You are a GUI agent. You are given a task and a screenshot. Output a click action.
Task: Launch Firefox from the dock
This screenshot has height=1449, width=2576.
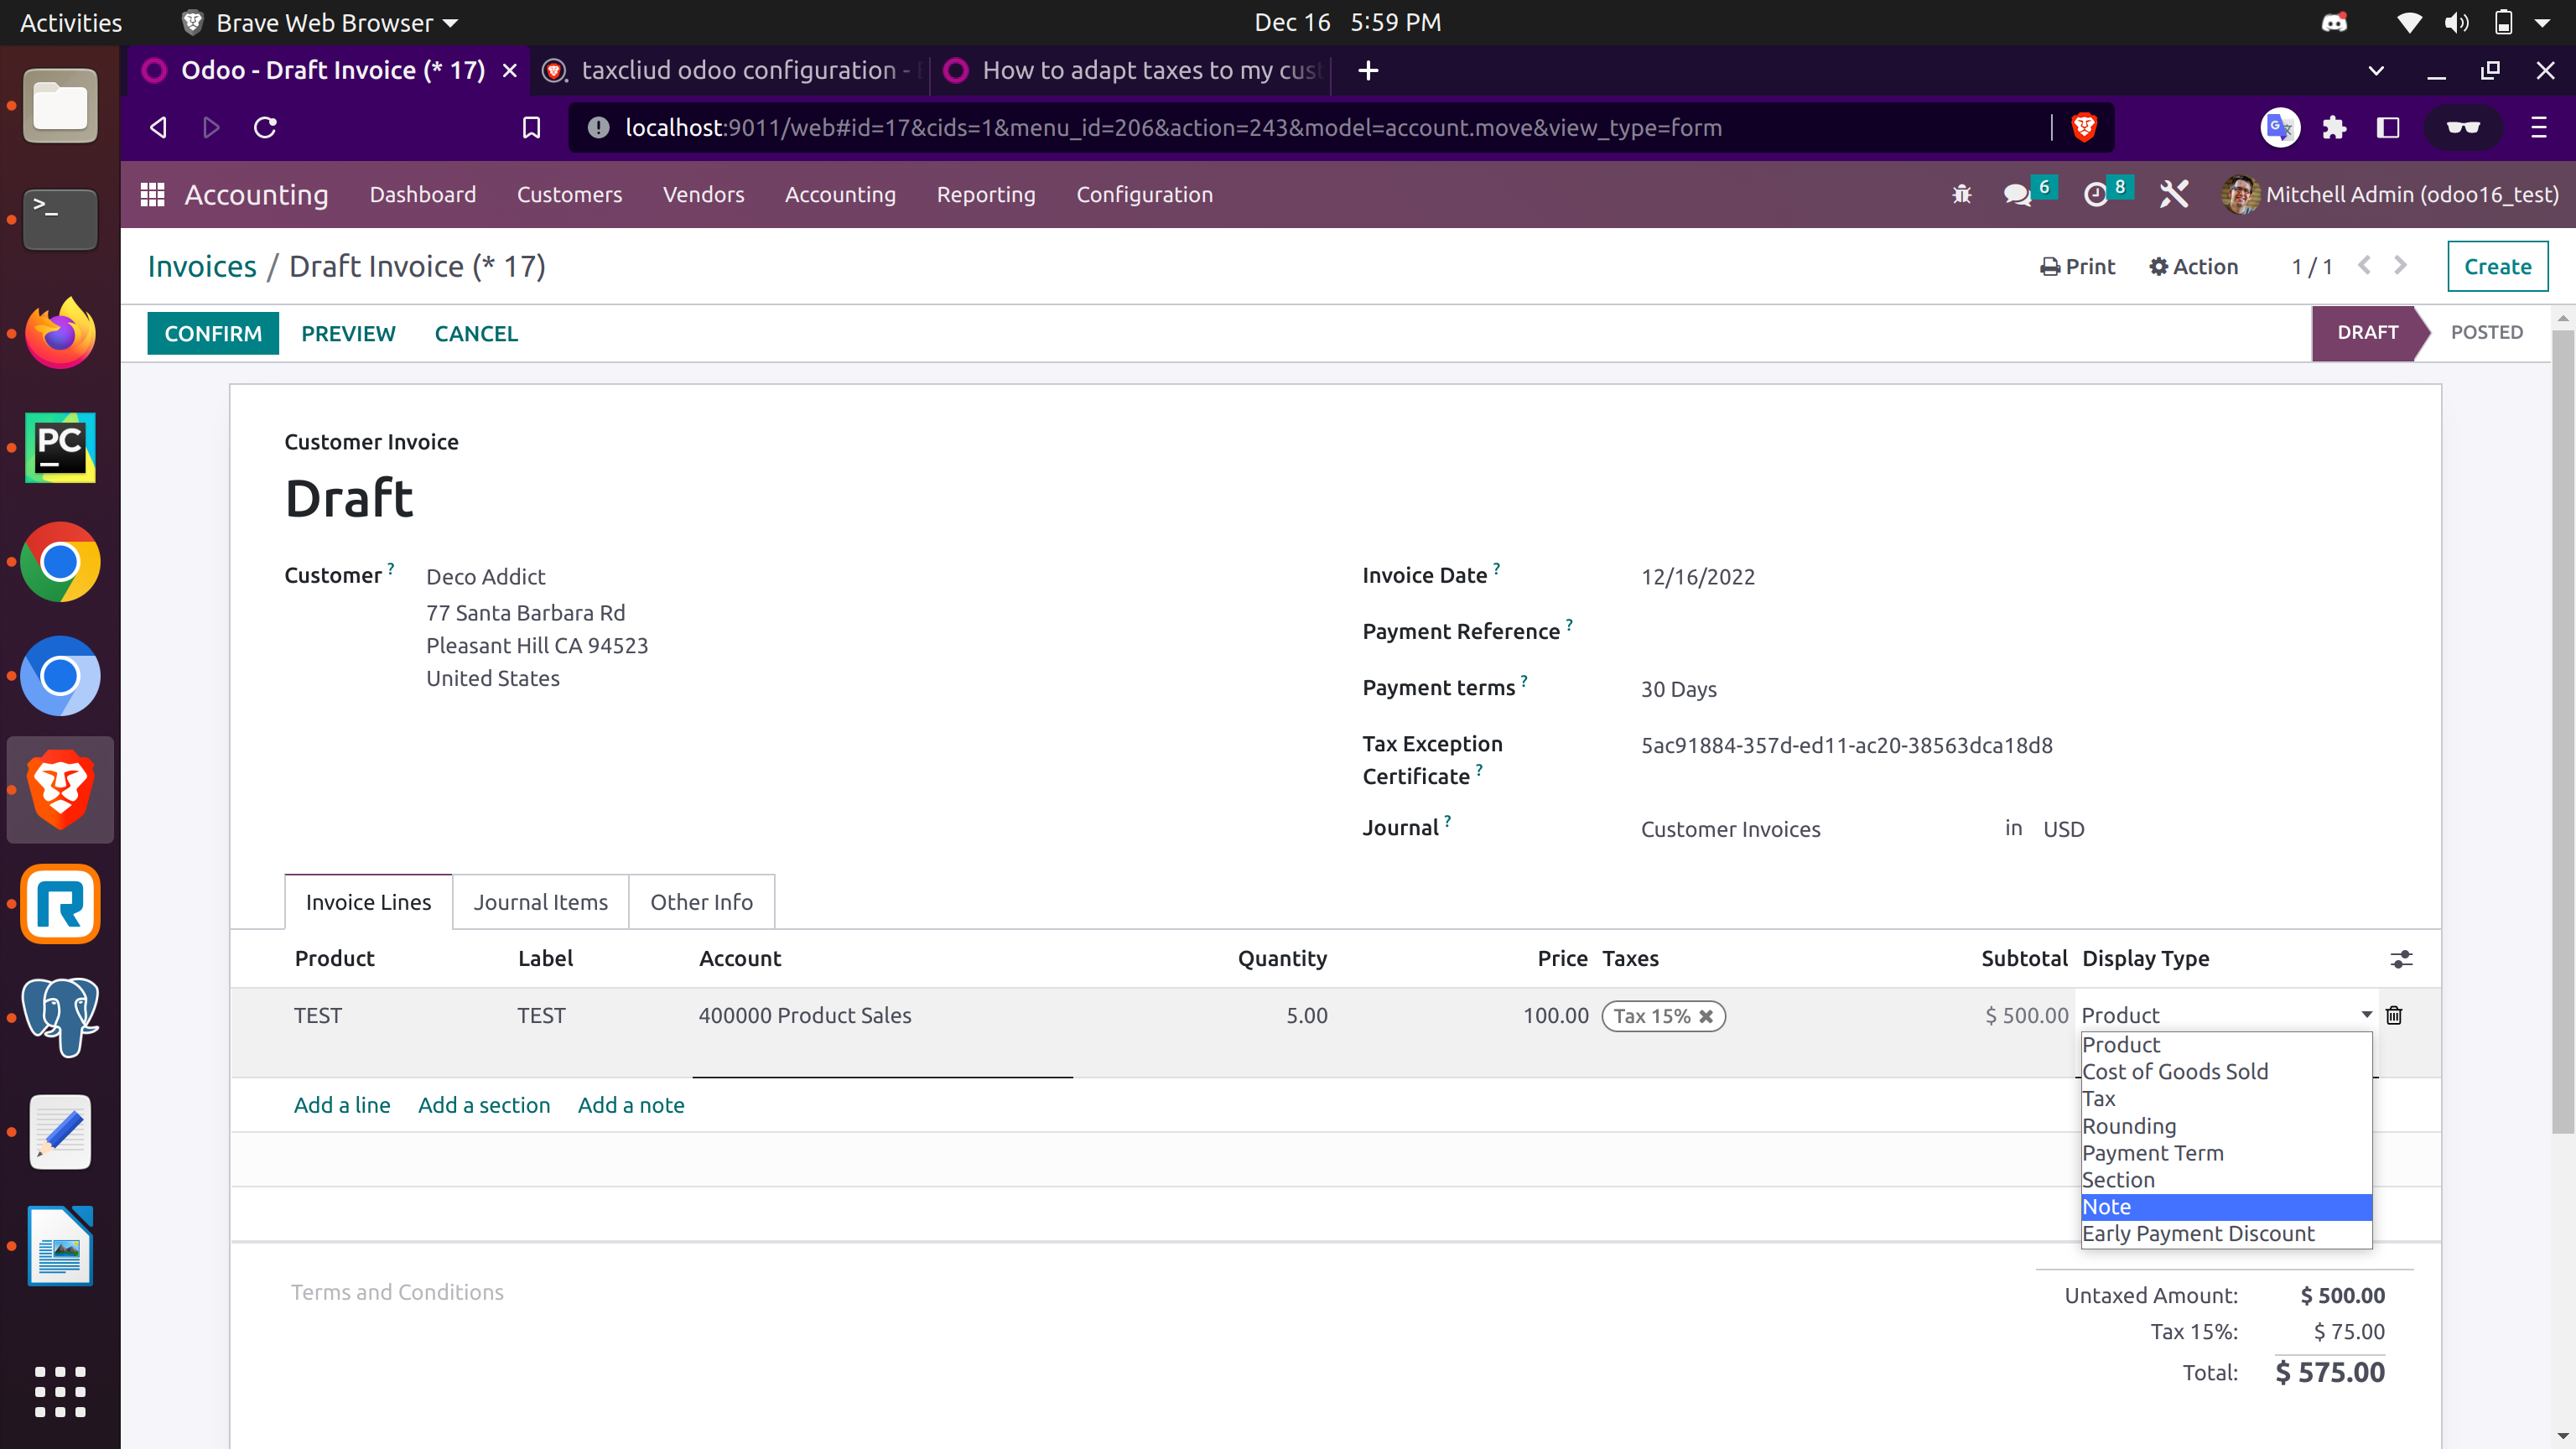[x=60, y=333]
